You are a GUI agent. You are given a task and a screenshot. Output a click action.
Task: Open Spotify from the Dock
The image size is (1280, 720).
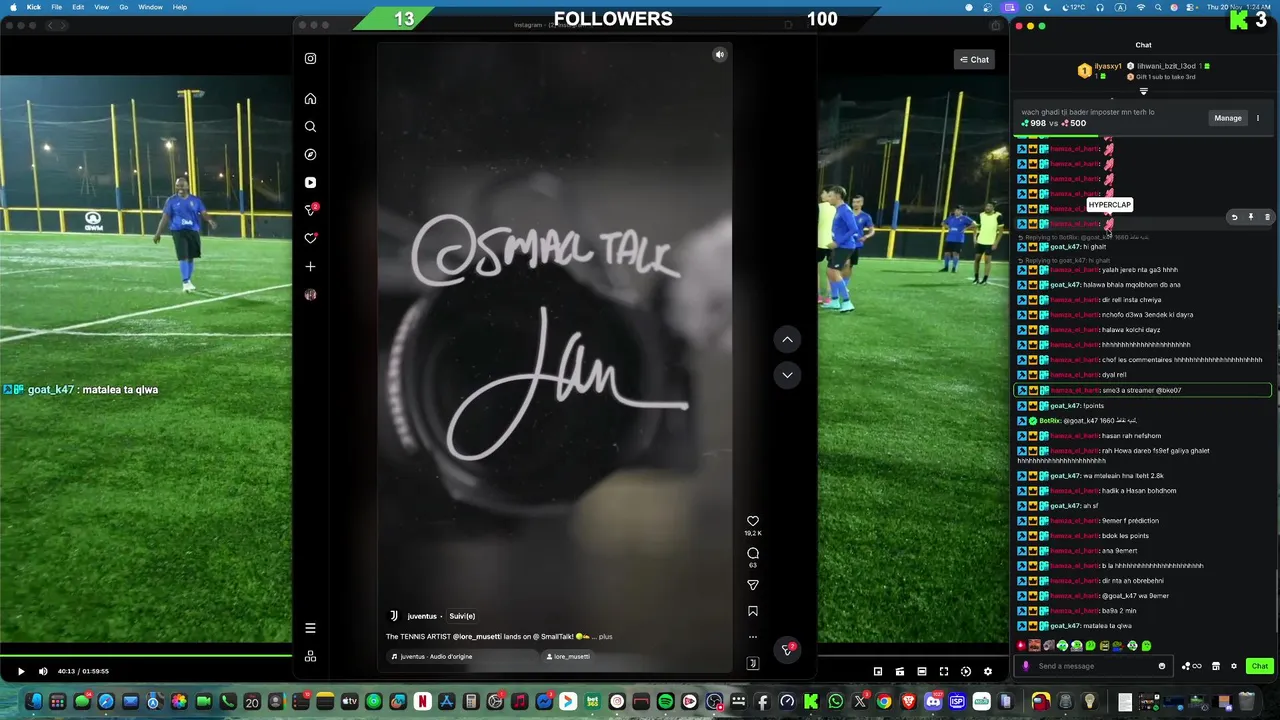pyautogui.click(x=666, y=702)
